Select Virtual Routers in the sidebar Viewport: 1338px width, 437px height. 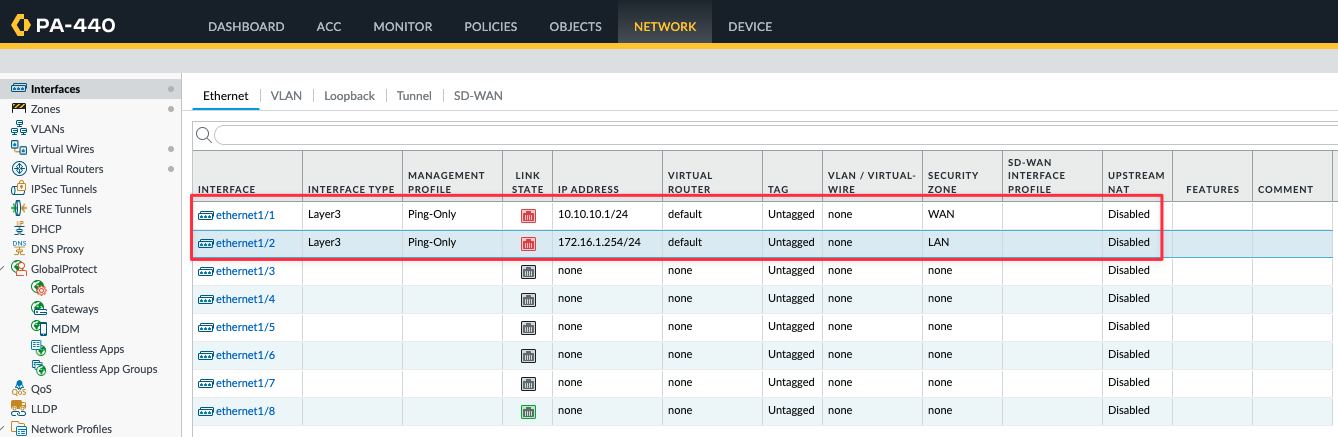(67, 169)
